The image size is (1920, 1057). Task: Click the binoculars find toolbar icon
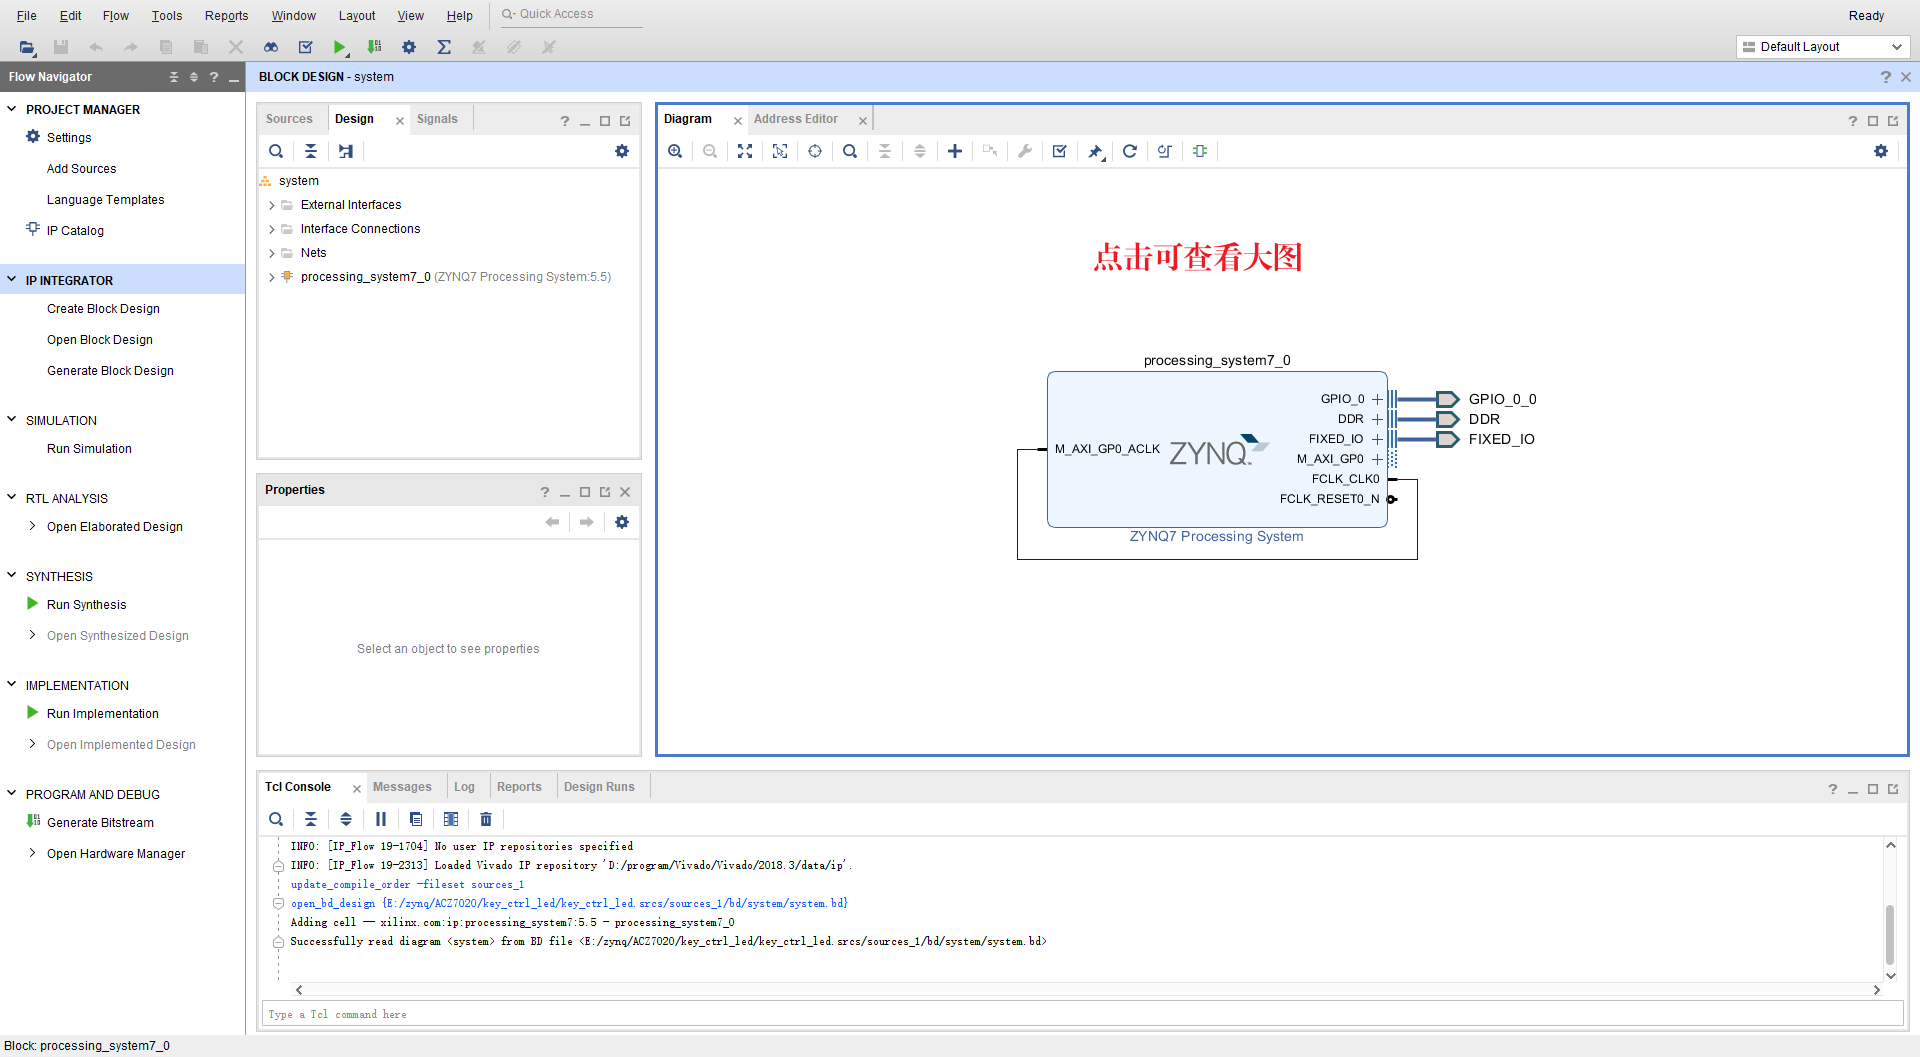(x=271, y=47)
